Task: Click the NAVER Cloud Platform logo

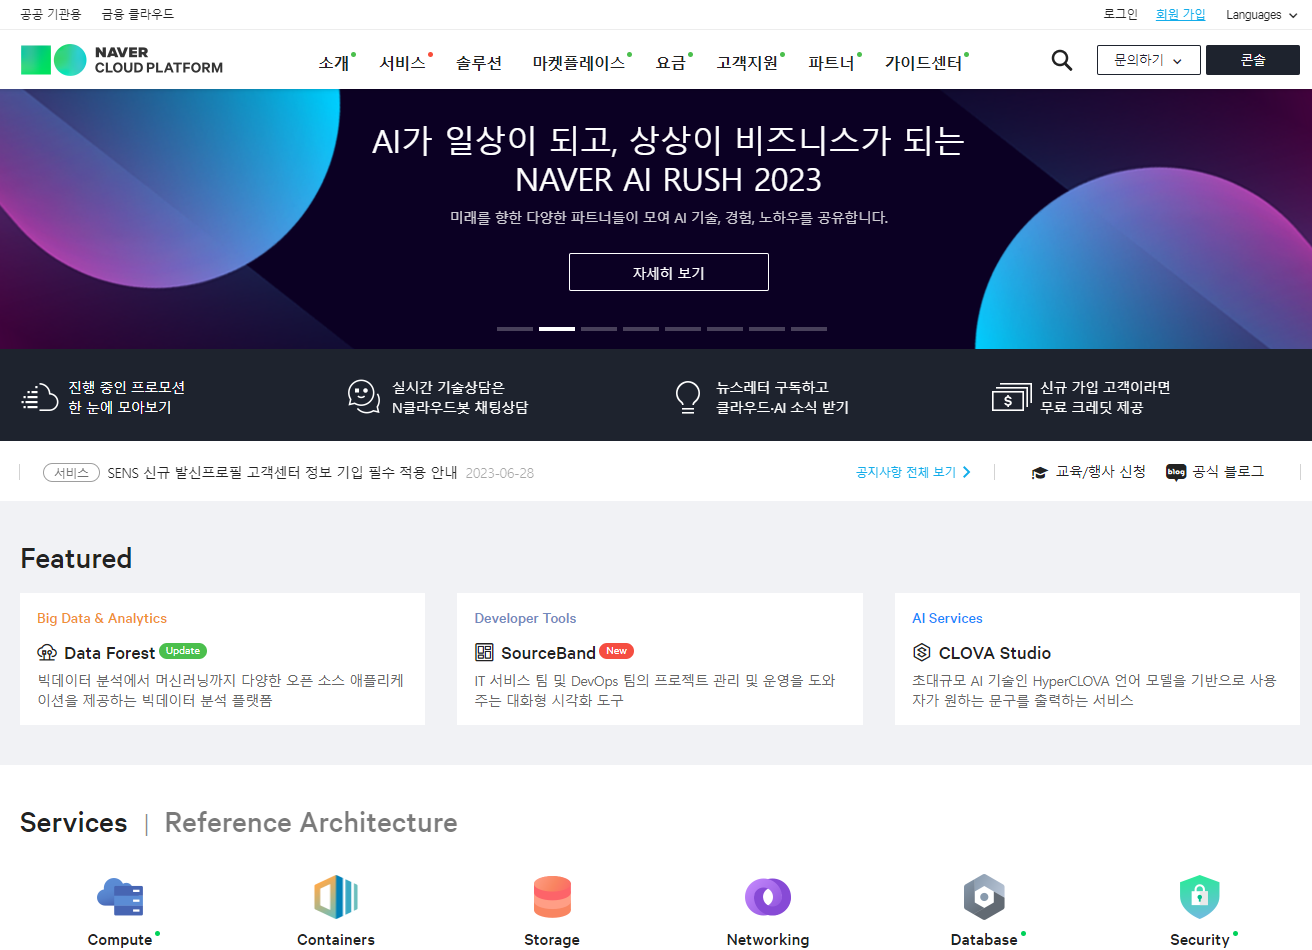Action: [x=122, y=60]
